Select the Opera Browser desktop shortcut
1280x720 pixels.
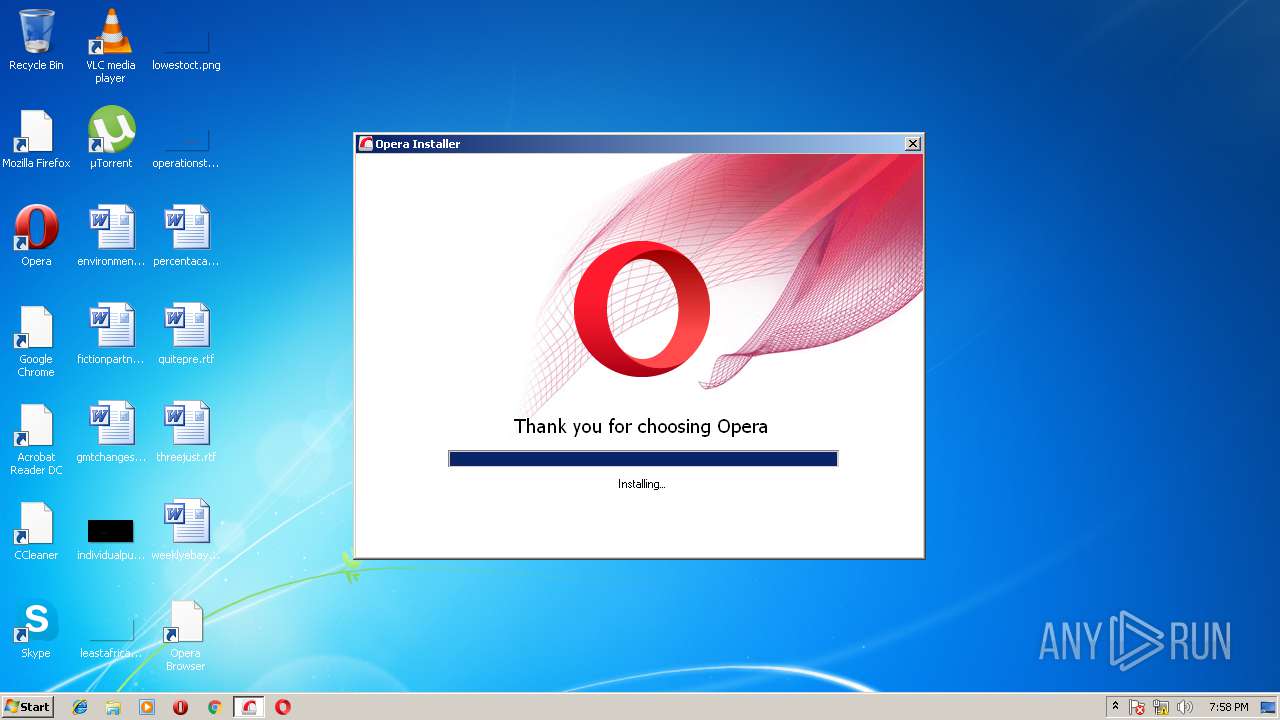pyautogui.click(x=186, y=636)
